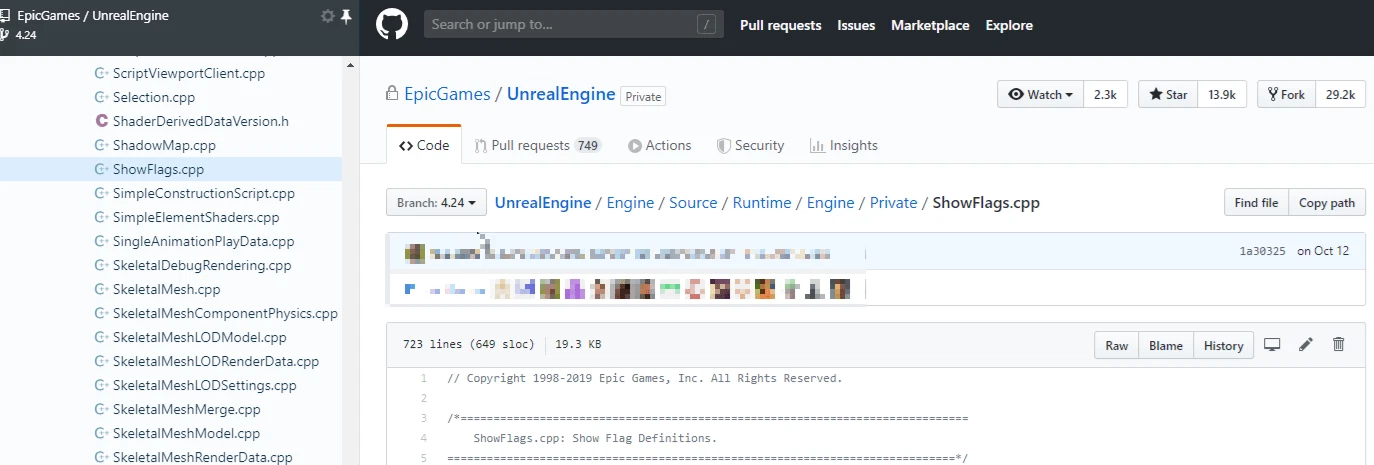Click the ShowFlags.cpp file icon in sidebar
This screenshot has width=1374, height=465.
(x=101, y=169)
